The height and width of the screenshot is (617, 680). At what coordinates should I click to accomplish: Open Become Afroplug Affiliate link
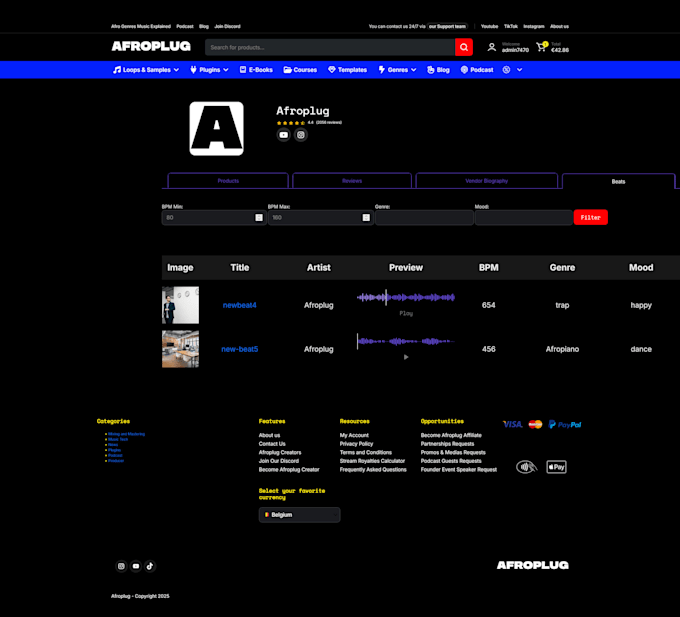tap(451, 435)
